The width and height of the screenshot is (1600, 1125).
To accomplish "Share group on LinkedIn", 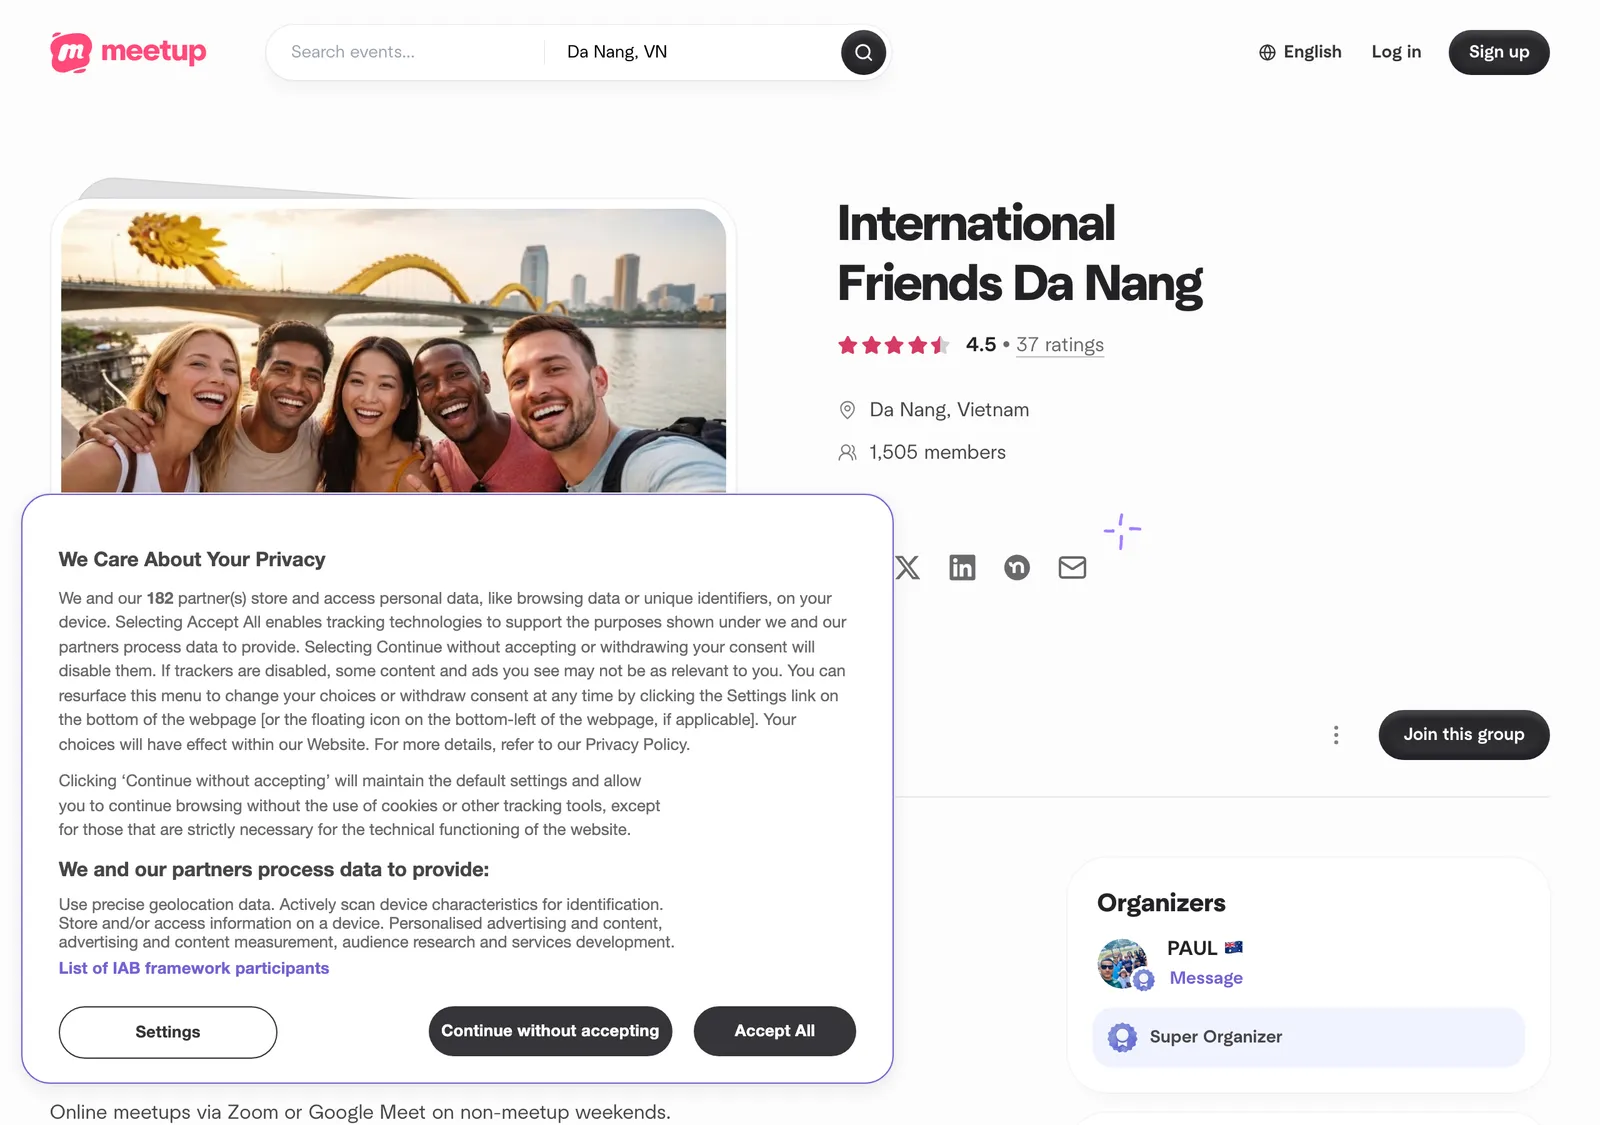I will [962, 568].
